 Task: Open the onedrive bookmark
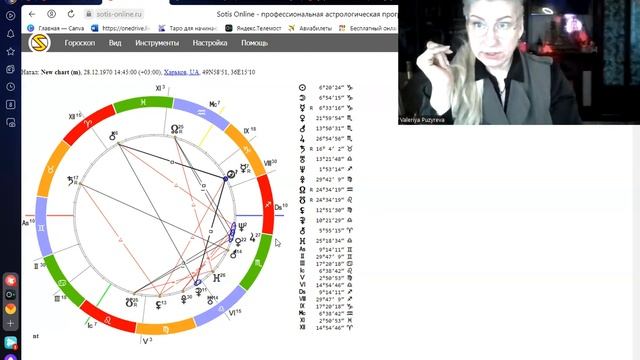[120, 28]
